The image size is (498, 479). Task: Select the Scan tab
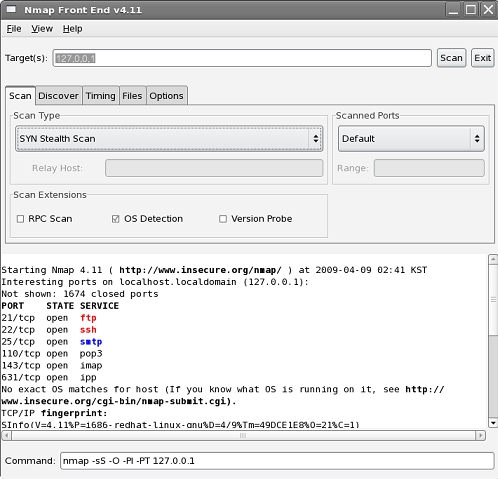point(20,96)
